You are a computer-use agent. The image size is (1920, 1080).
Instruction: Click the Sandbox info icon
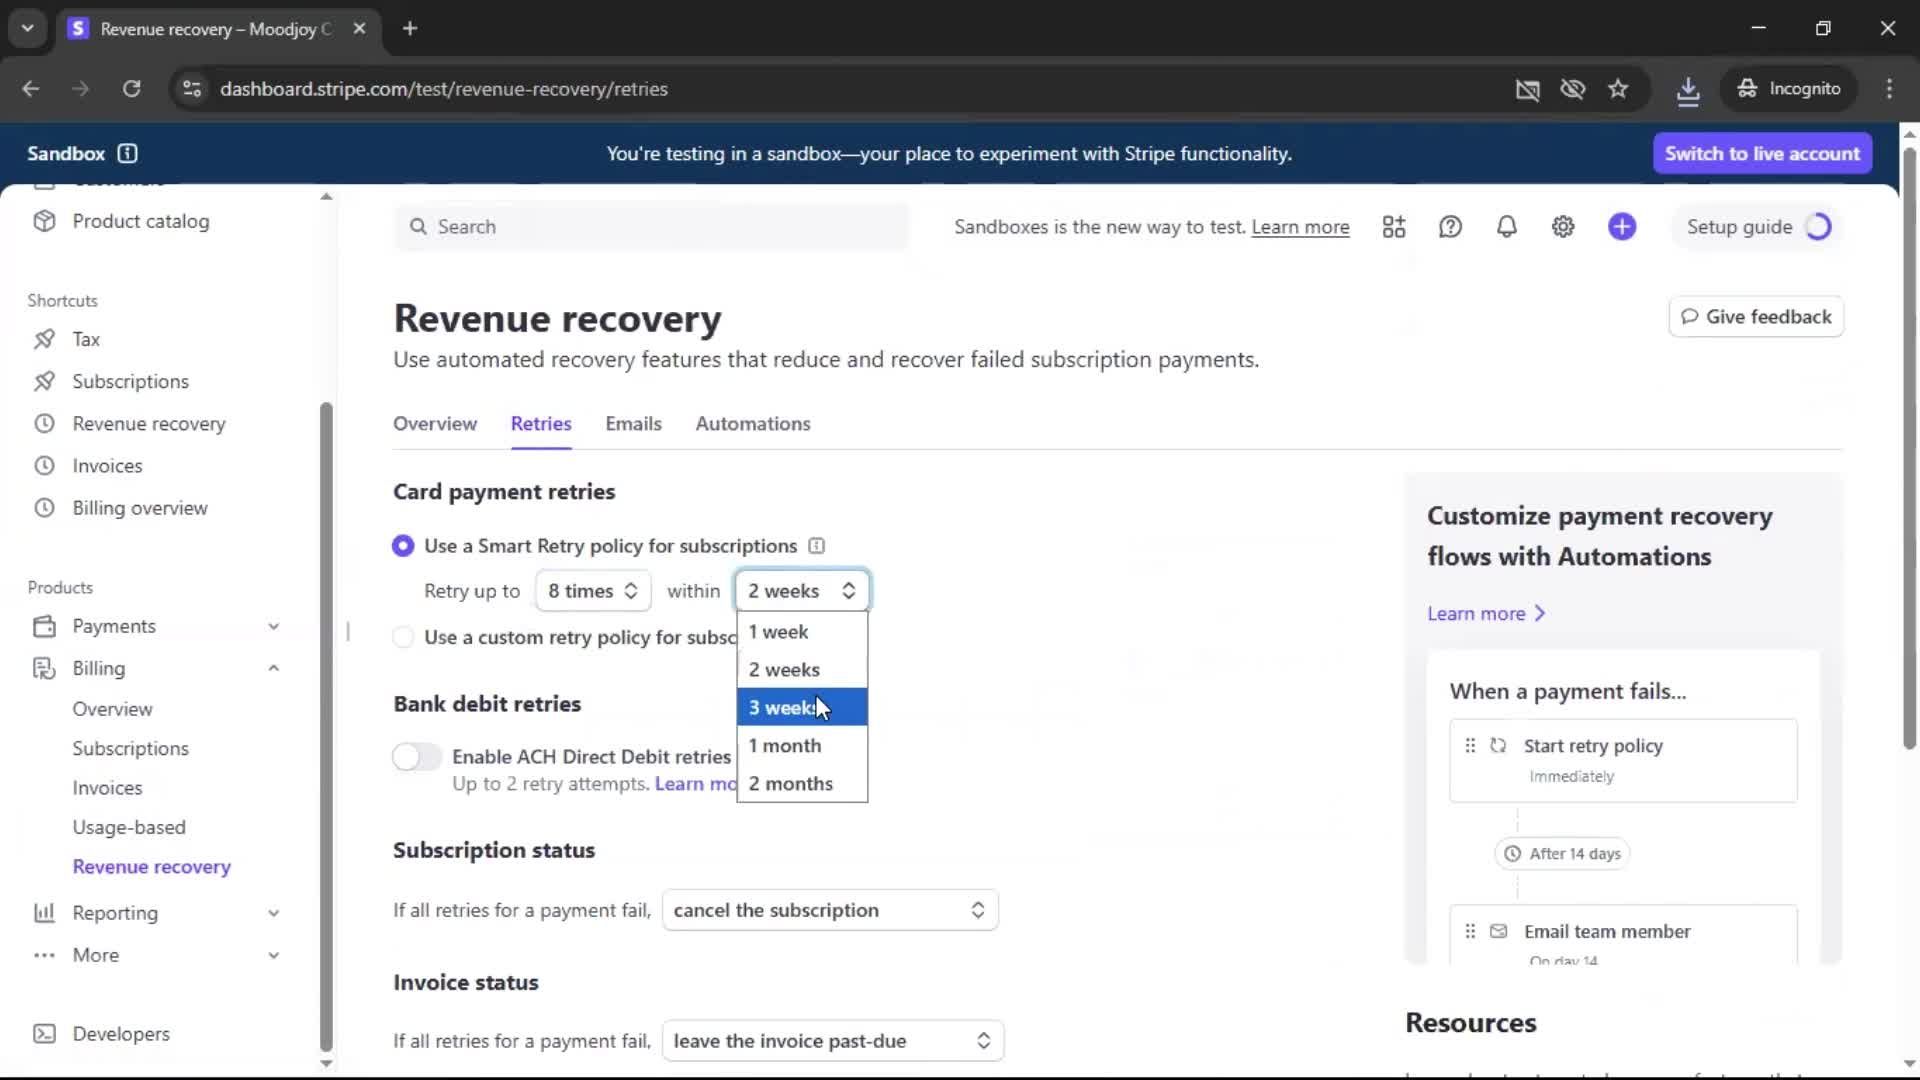click(x=127, y=153)
